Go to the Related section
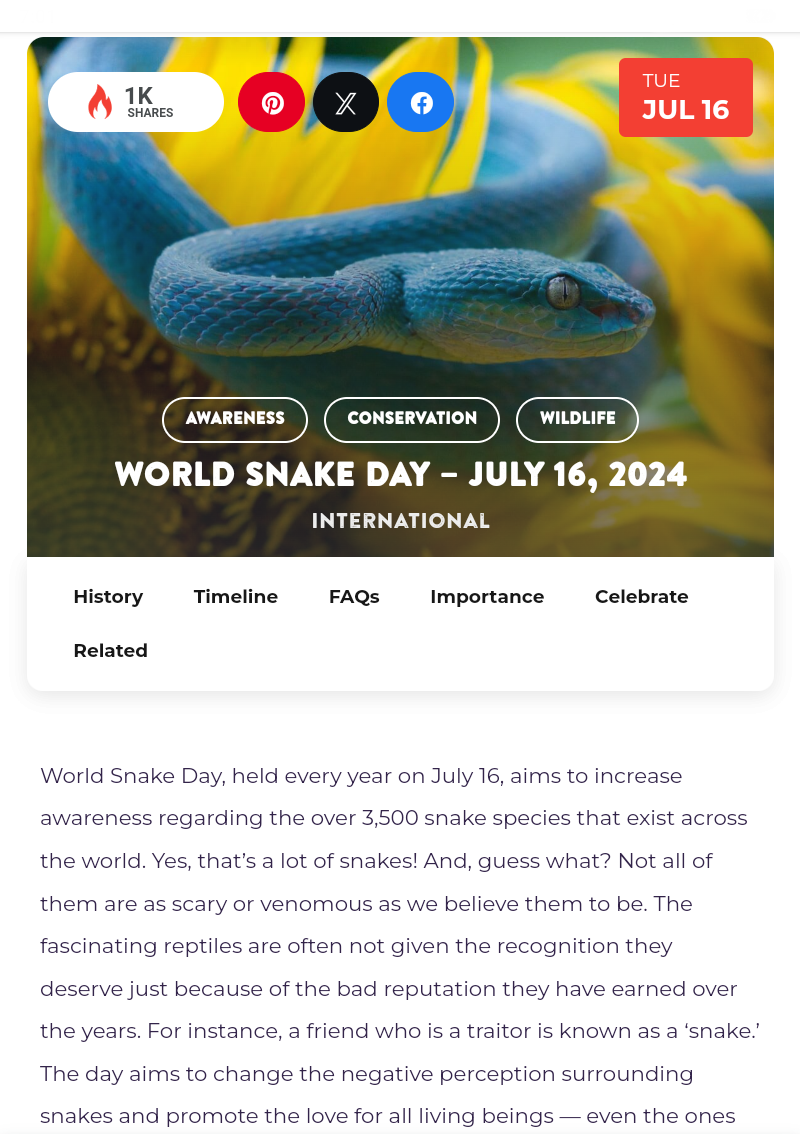The height and width of the screenshot is (1134, 800). pyautogui.click(x=110, y=650)
